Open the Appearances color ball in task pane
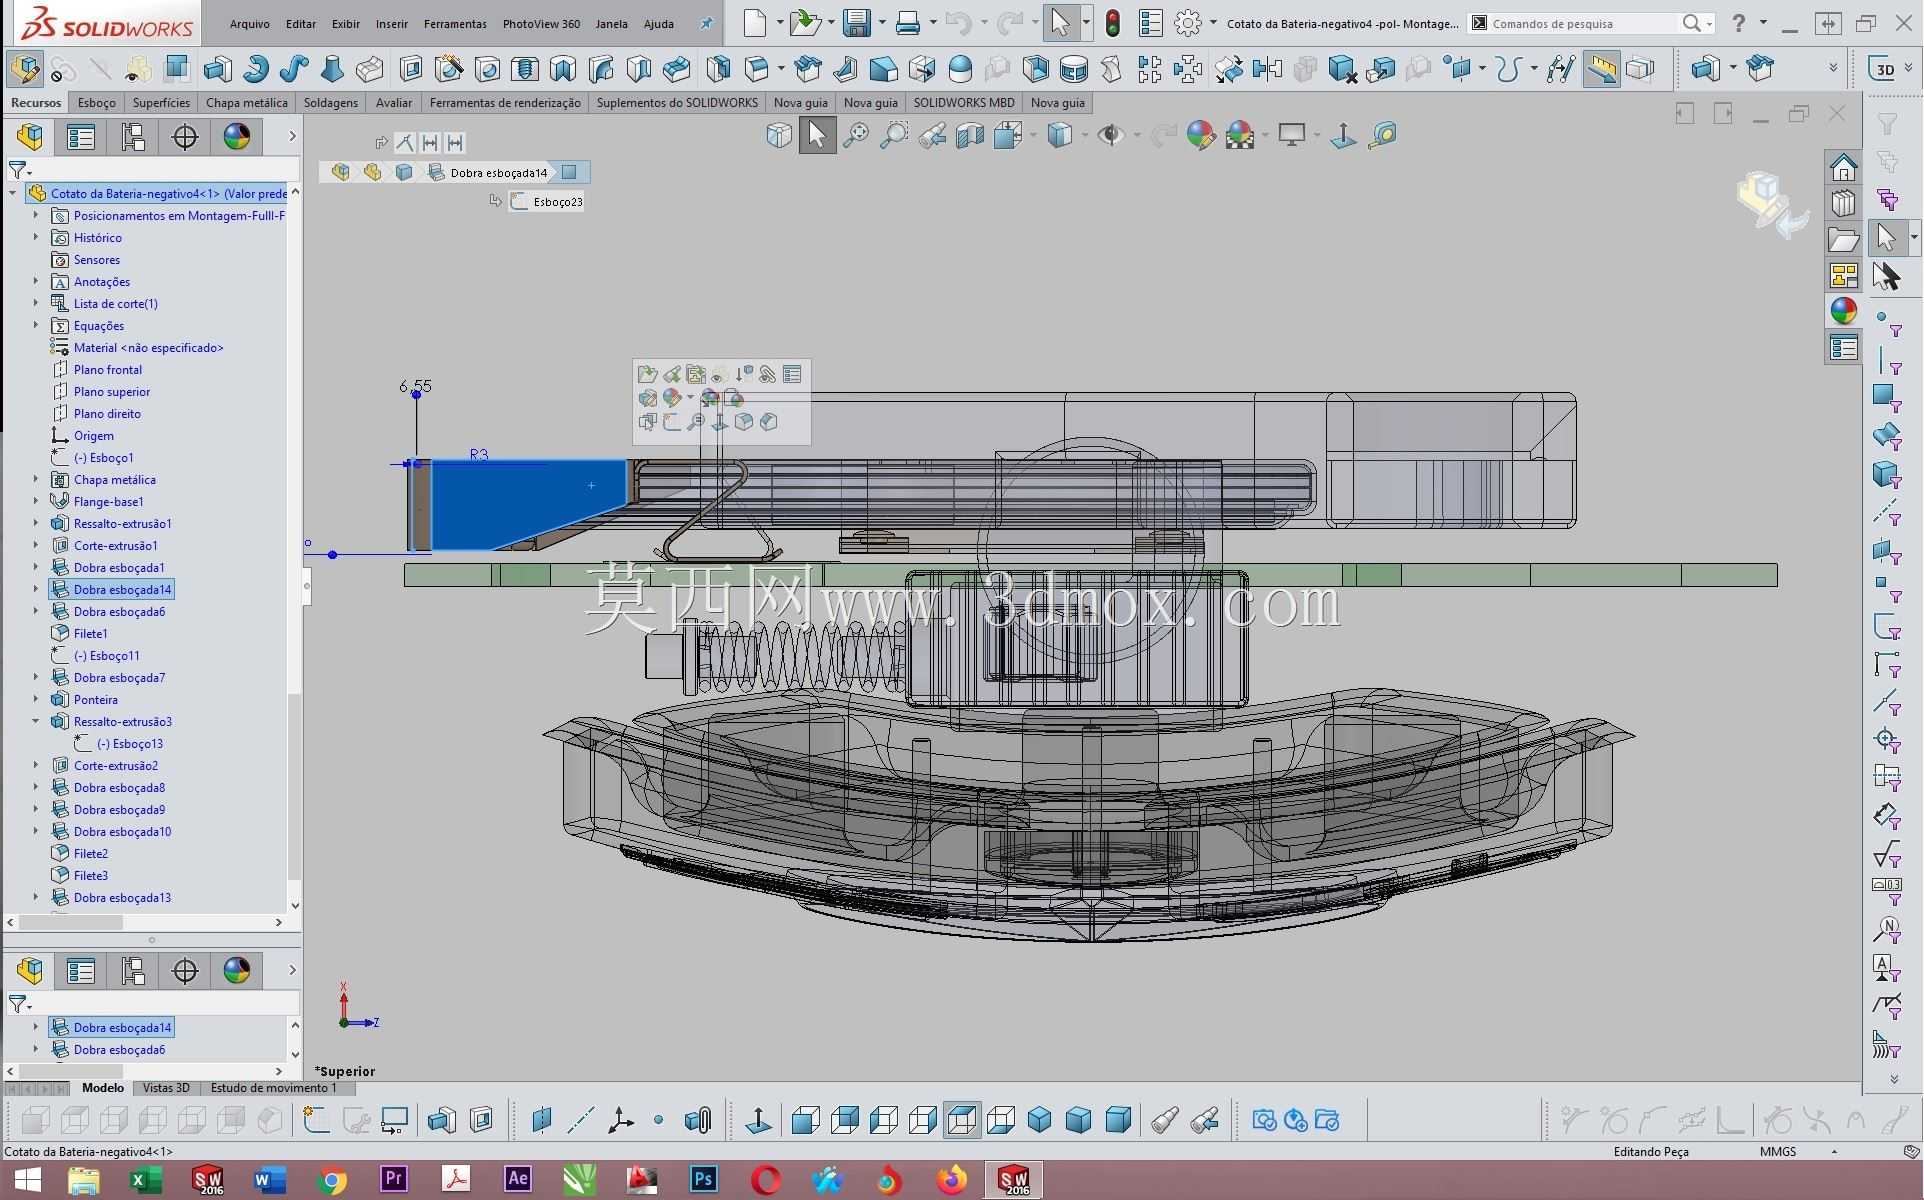The height and width of the screenshot is (1200, 1924). click(x=1843, y=311)
